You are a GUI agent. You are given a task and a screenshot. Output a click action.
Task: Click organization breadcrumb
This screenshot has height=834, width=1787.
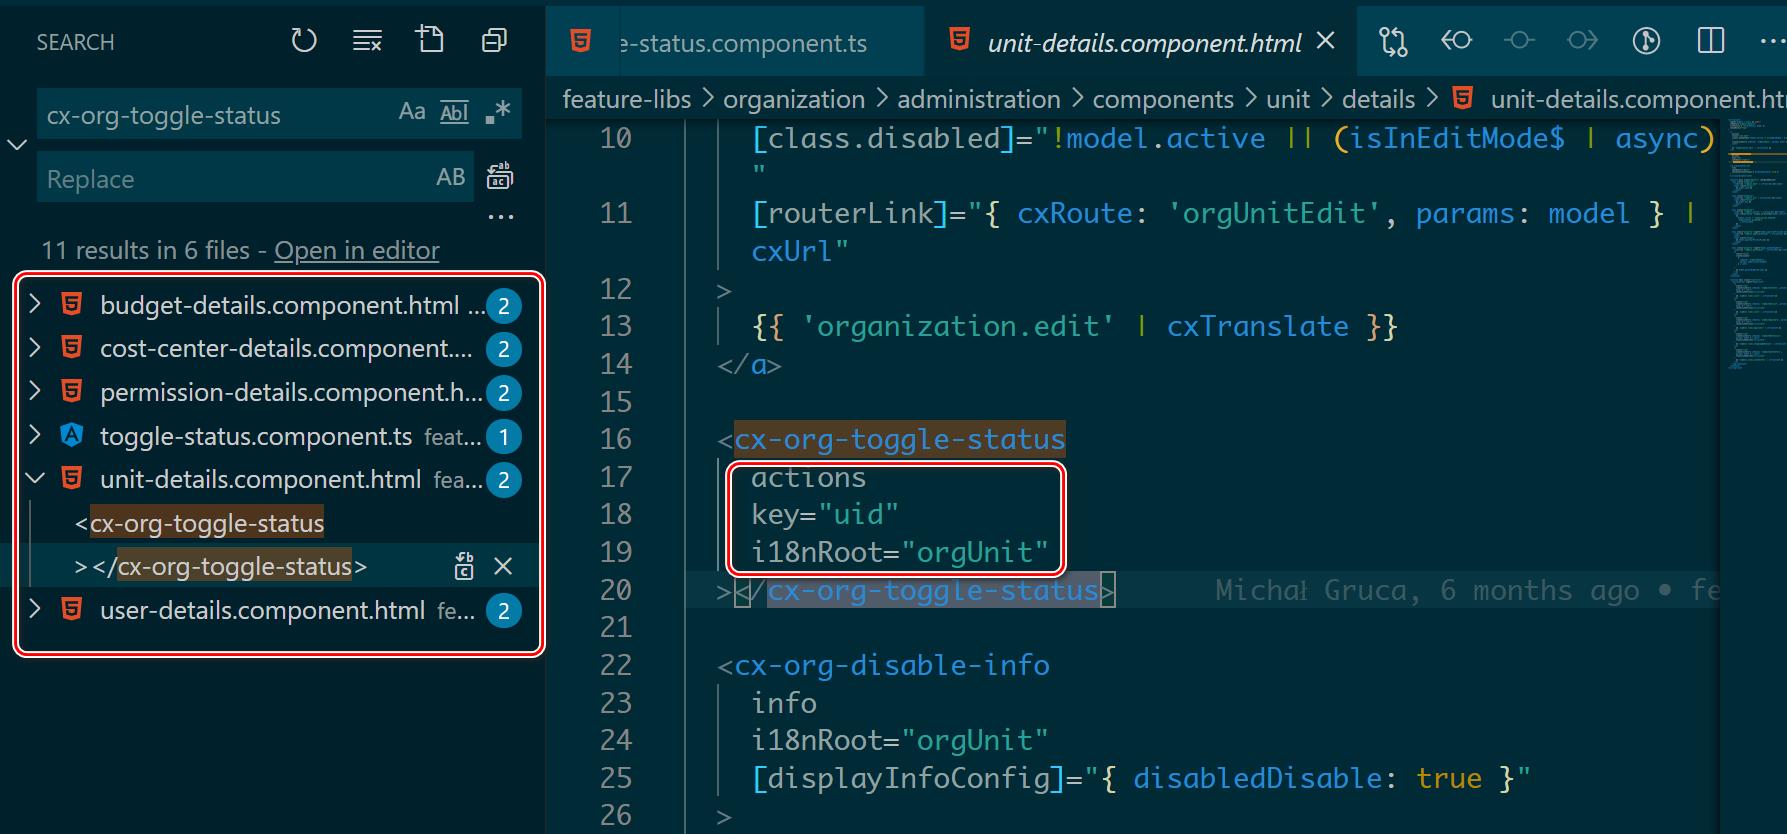(794, 99)
